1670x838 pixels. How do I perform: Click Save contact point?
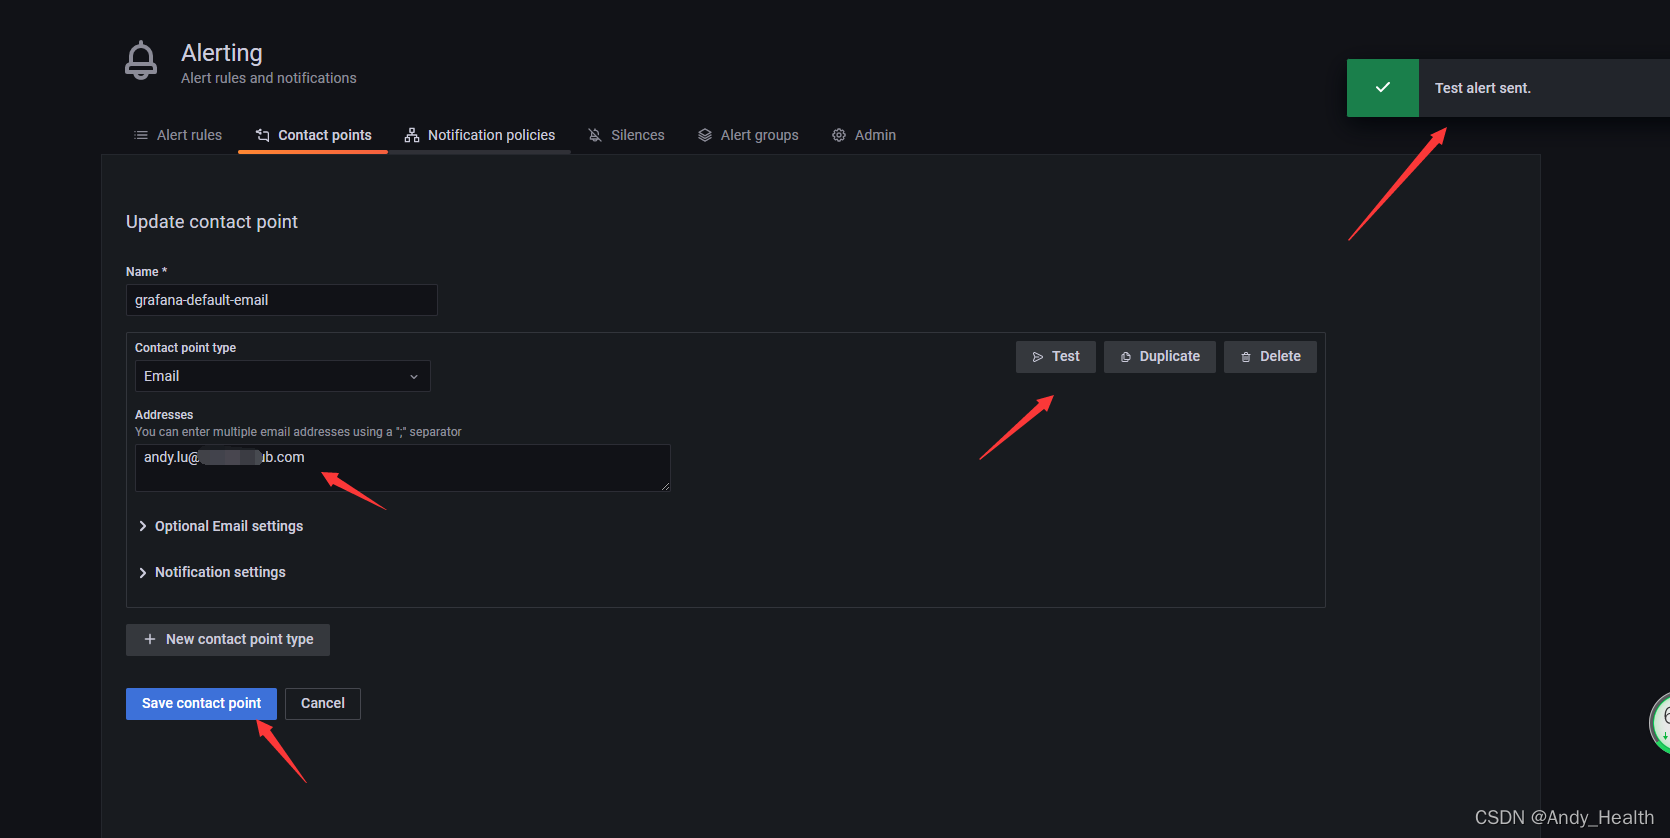tap(201, 704)
